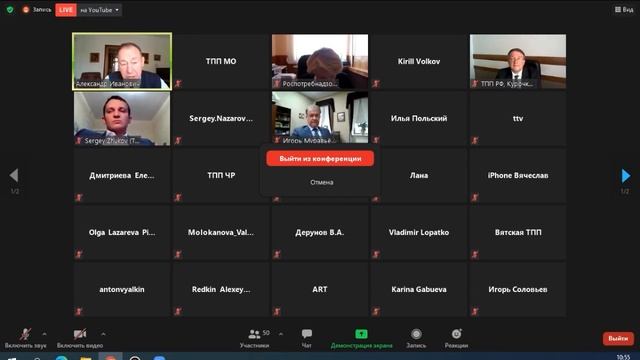The height and width of the screenshot is (360, 640).
Task: Select the Дерунов В.А. participant tile
Action: pos(320,233)
